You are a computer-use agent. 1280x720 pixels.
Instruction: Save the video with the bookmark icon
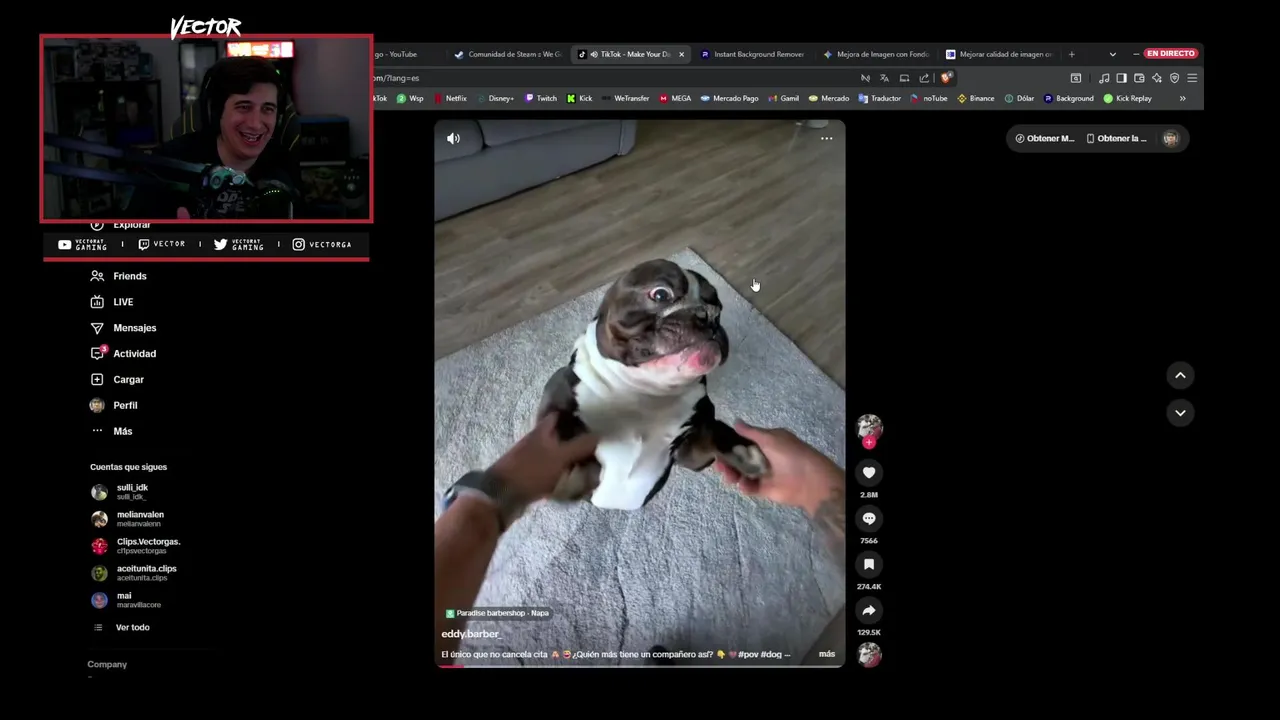(869, 564)
